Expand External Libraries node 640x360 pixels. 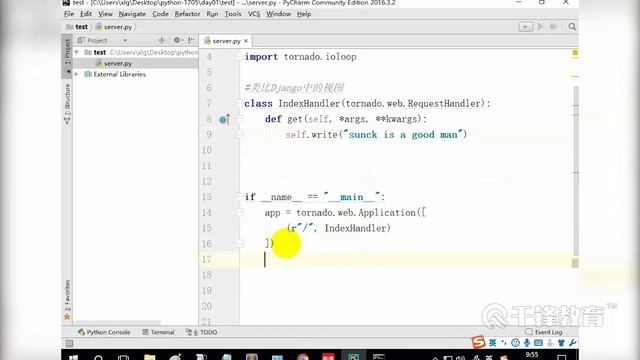[x=77, y=74]
